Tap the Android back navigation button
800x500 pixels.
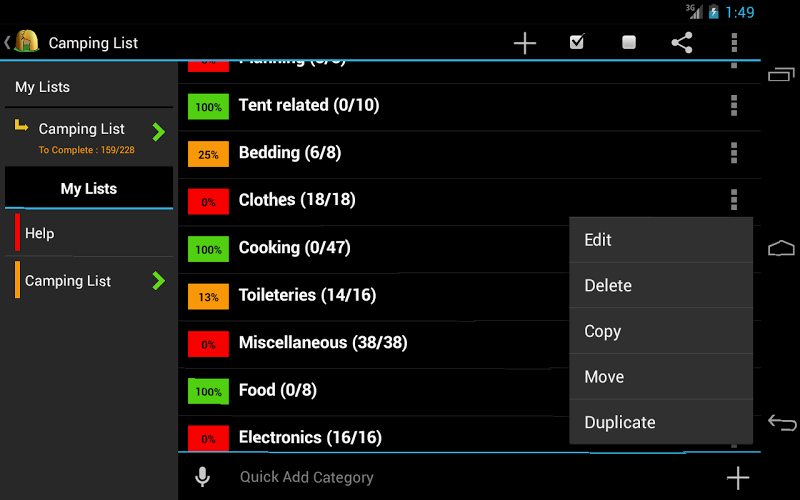pyautogui.click(x=782, y=423)
